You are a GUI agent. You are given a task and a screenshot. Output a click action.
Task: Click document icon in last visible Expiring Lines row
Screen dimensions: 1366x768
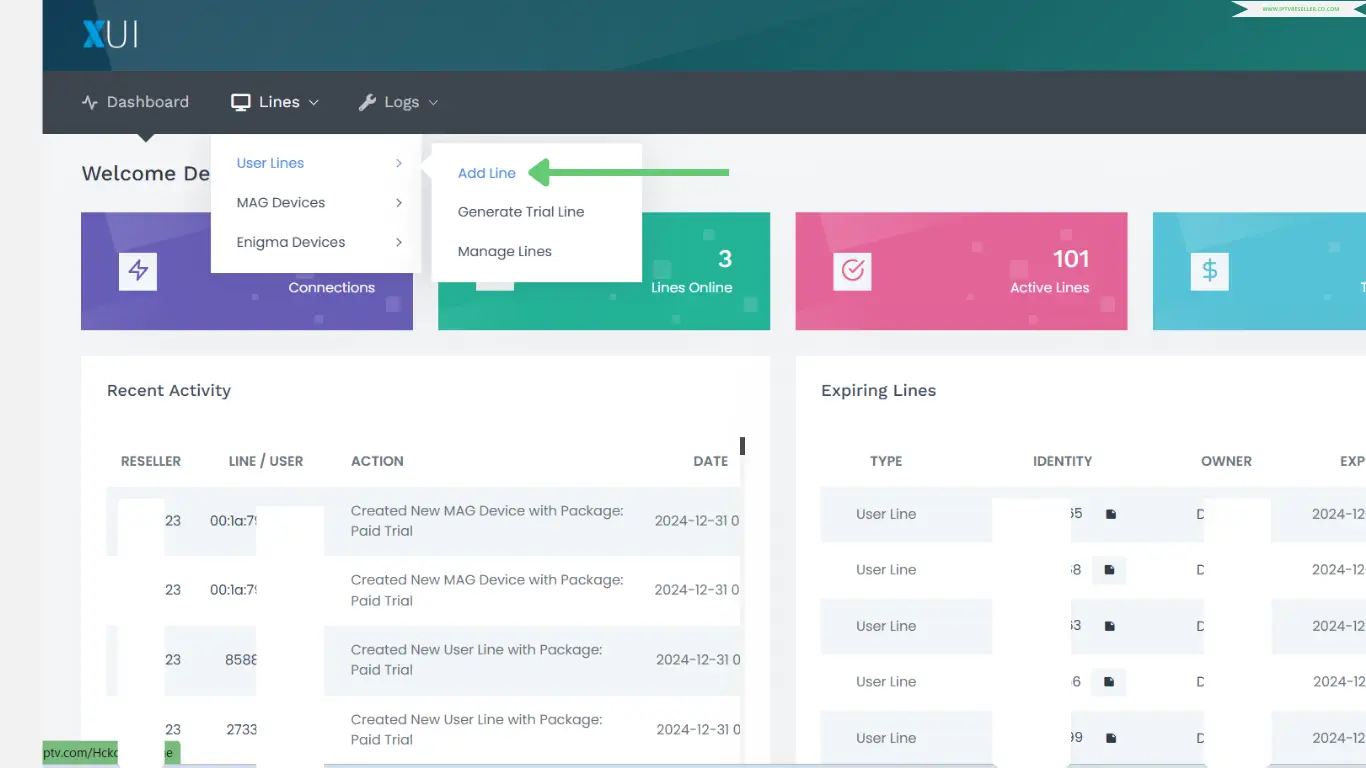point(1110,738)
